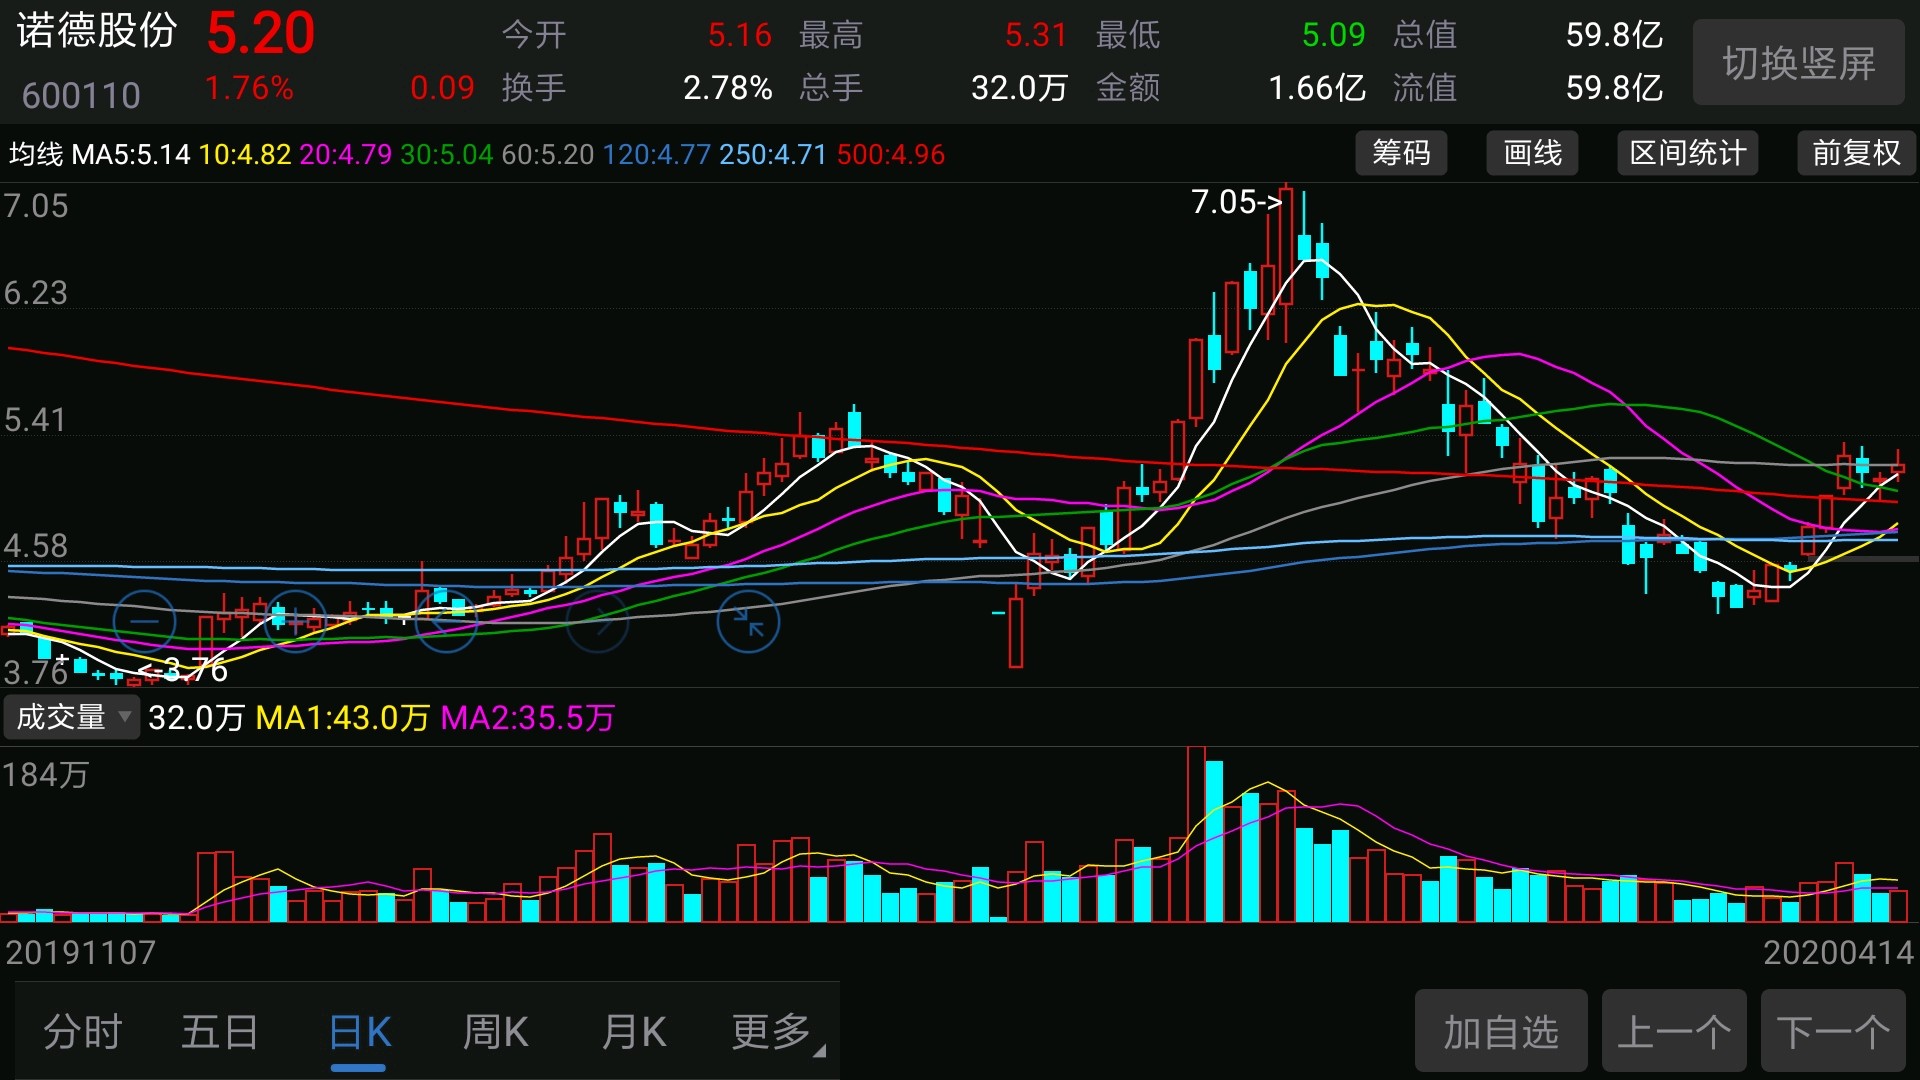Tap the left-arrow chart scroll icon
Viewport: 1920px width, 1080px height.
pyautogui.click(x=446, y=621)
